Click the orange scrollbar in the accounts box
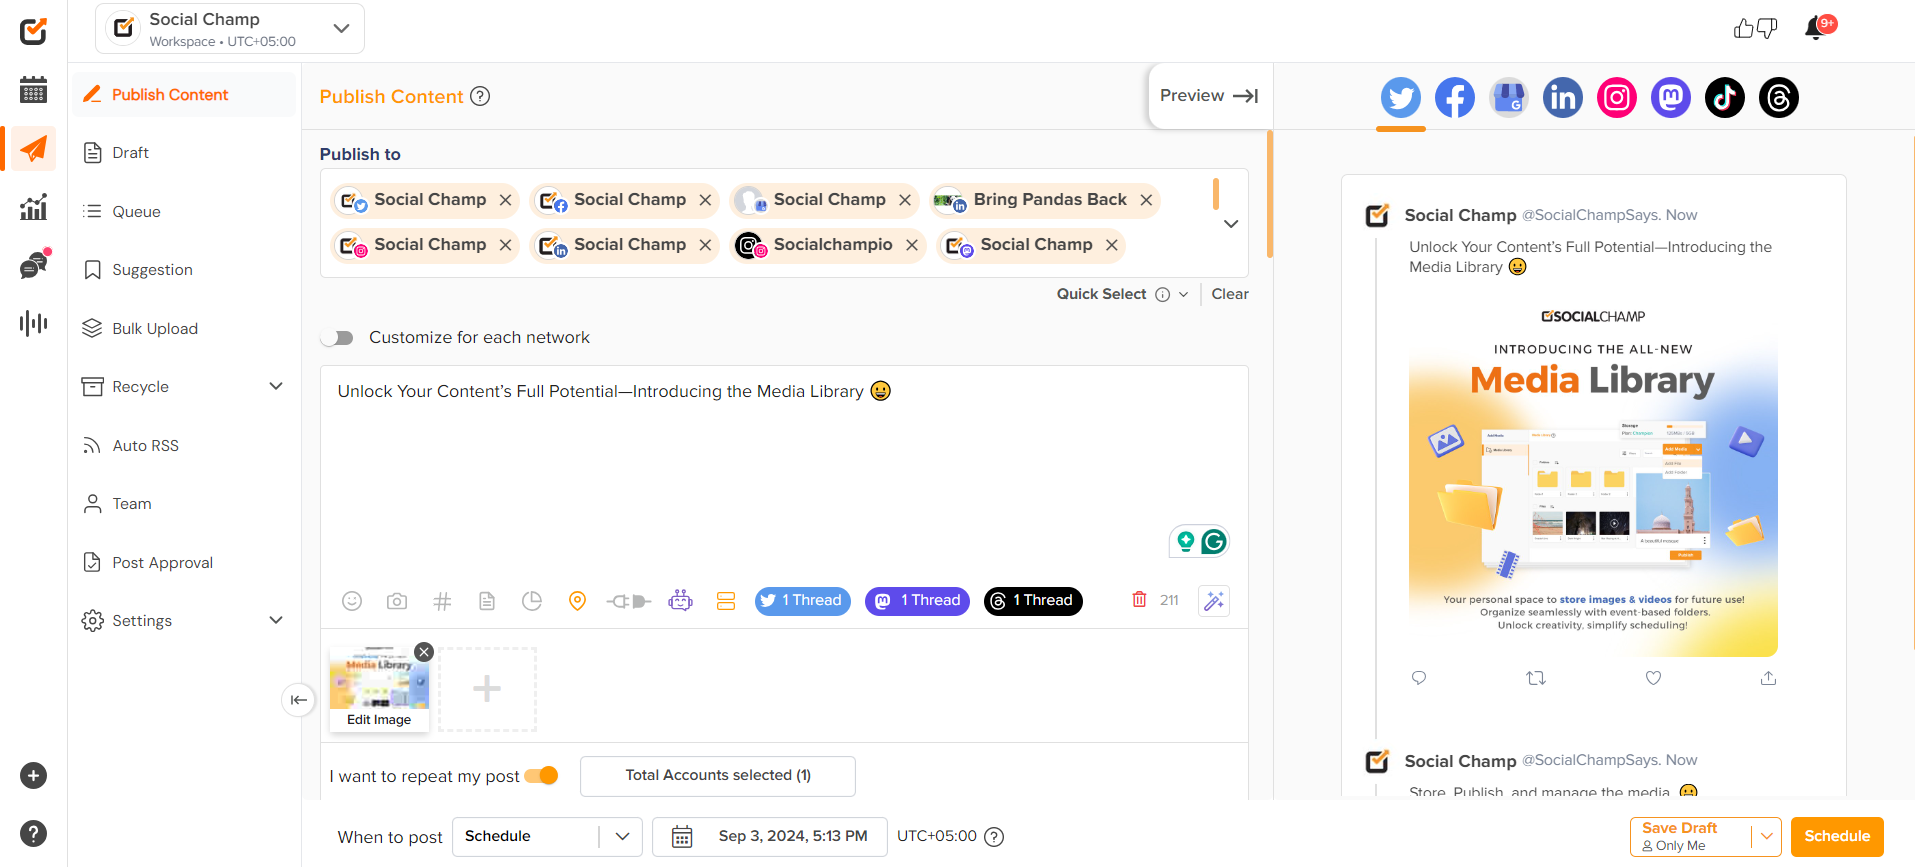Screen dimensions: 1915x867 pos(1216,194)
